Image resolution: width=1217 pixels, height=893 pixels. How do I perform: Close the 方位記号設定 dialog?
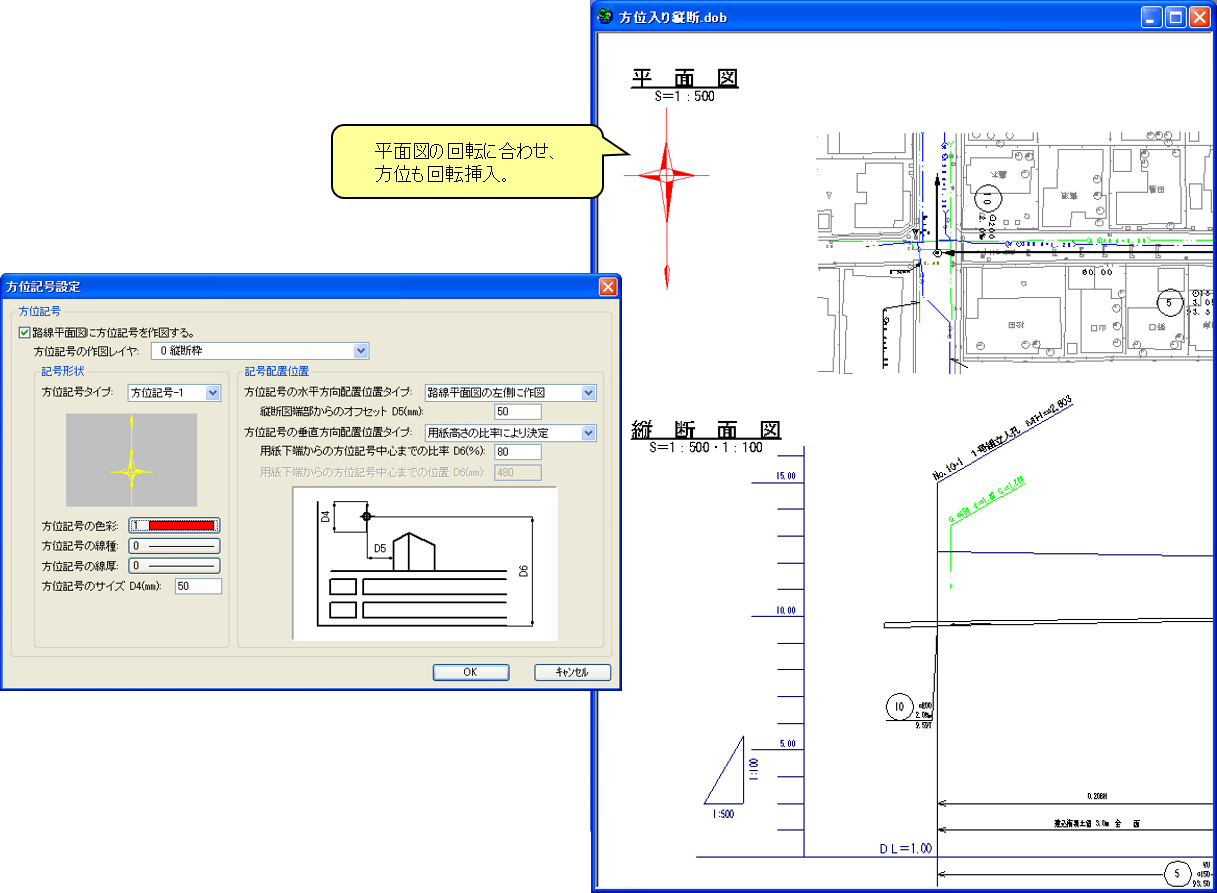tap(607, 287)
